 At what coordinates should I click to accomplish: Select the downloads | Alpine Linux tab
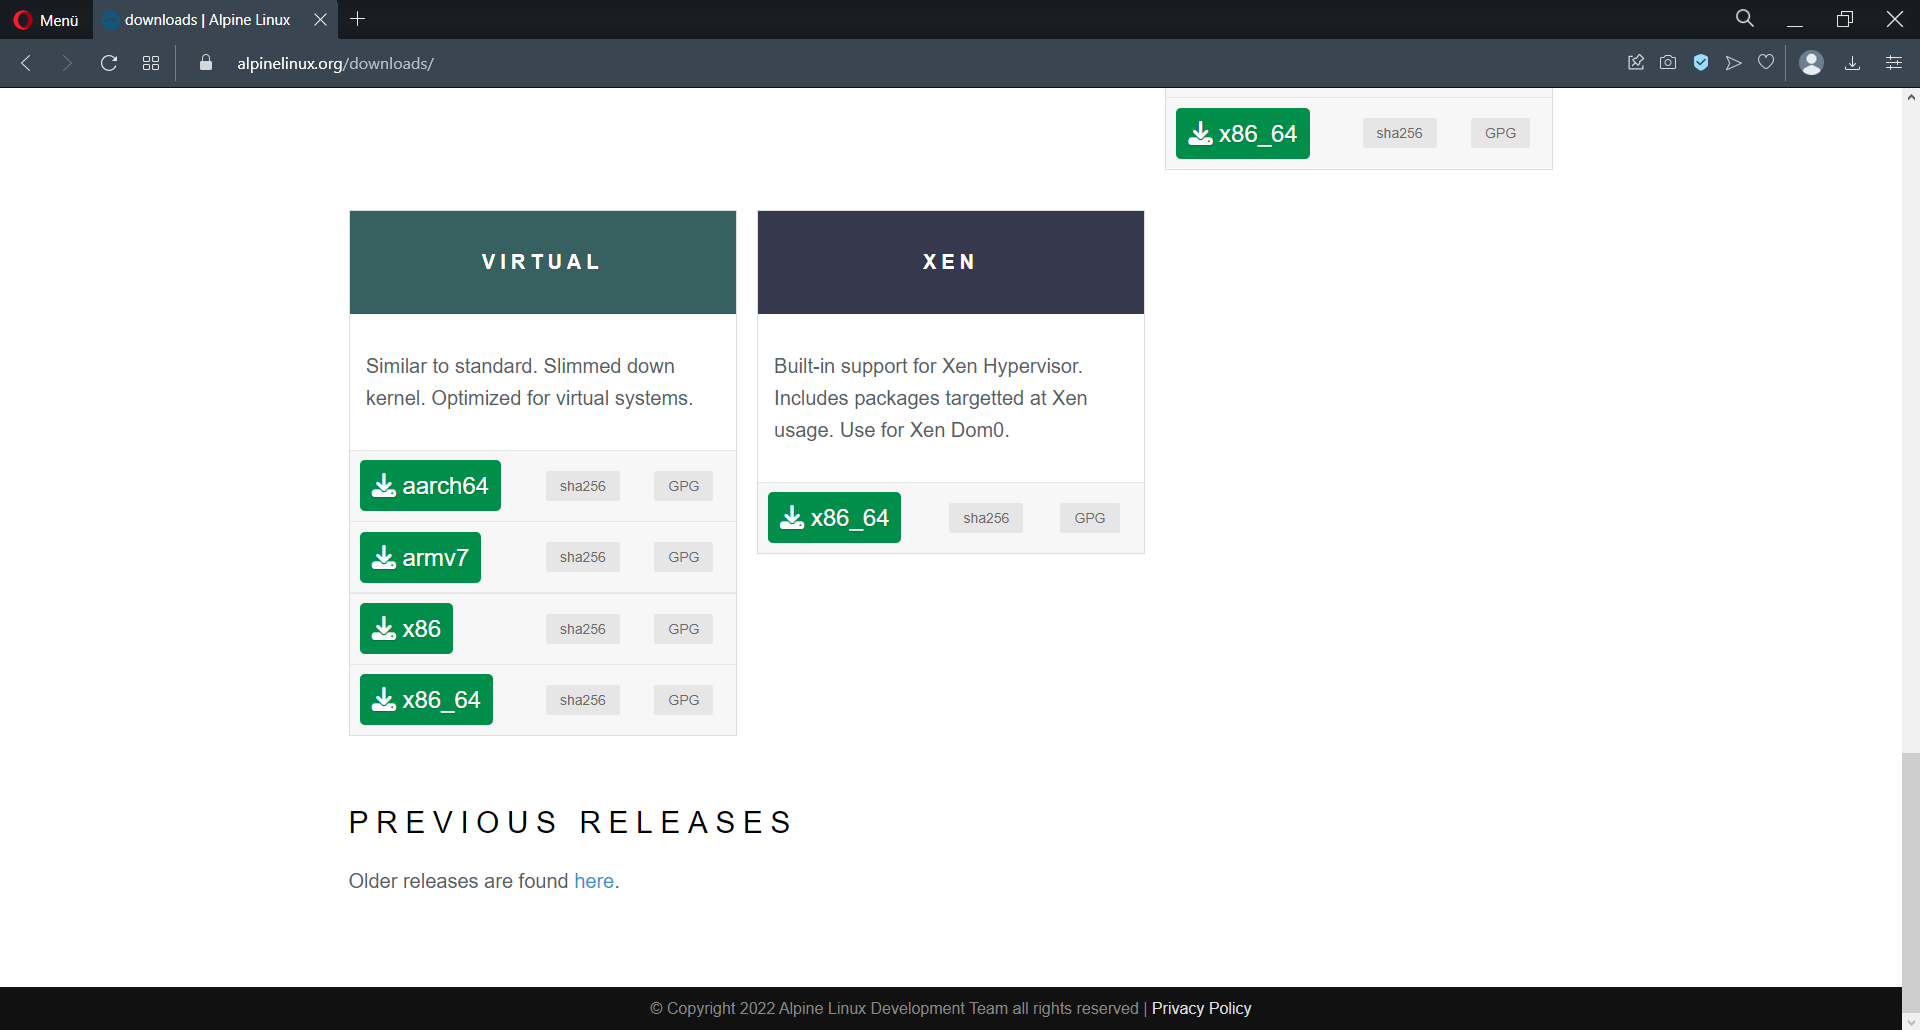(x=207, y=20)
